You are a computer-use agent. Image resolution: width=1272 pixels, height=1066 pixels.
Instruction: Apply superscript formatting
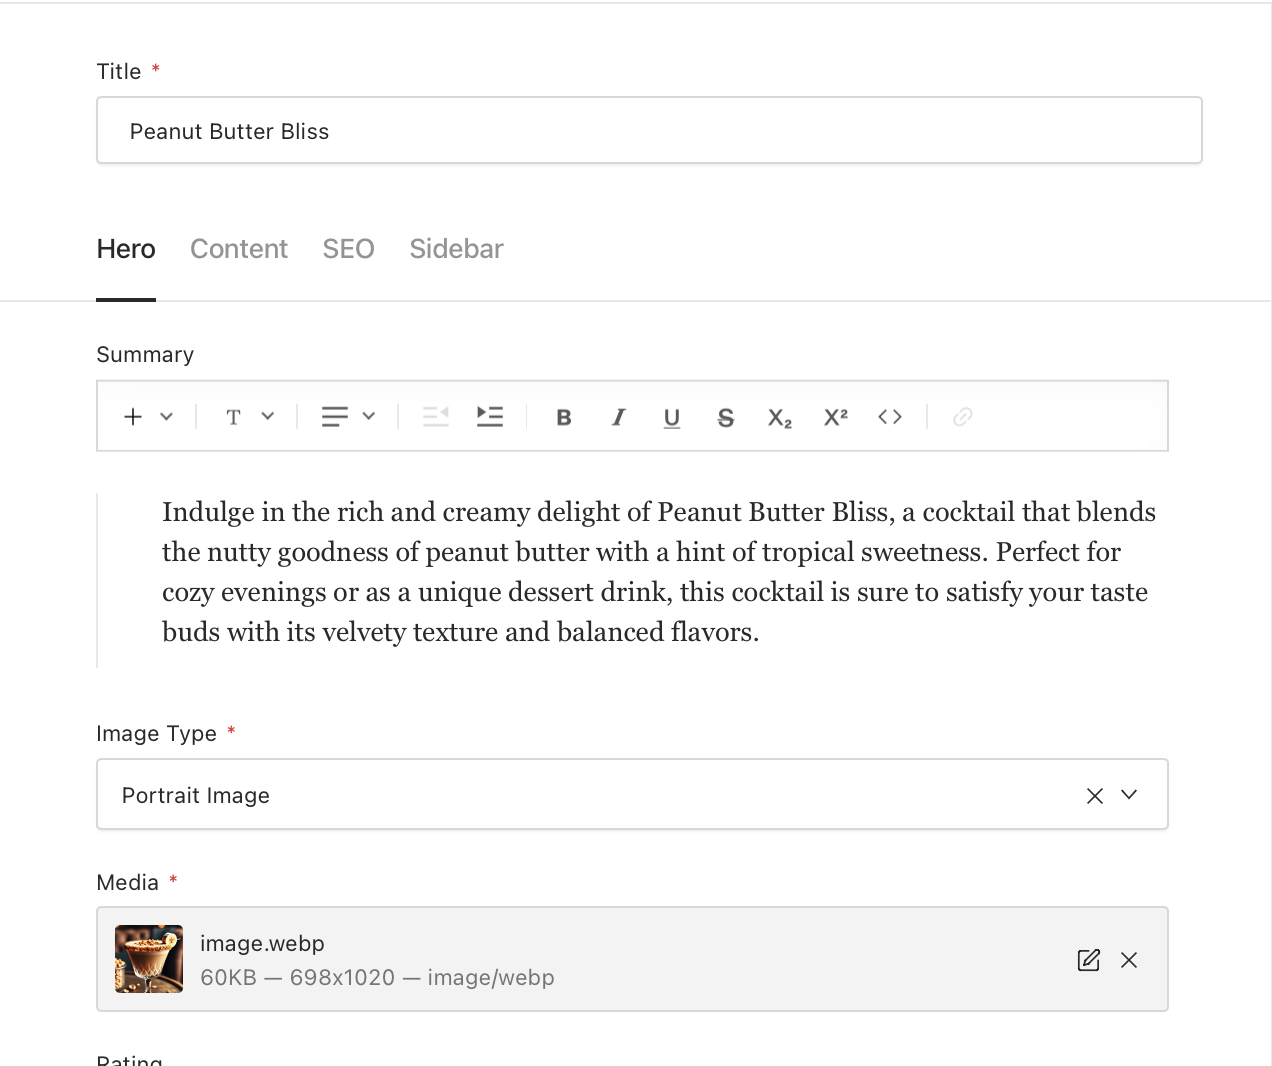tap(836, 417)
